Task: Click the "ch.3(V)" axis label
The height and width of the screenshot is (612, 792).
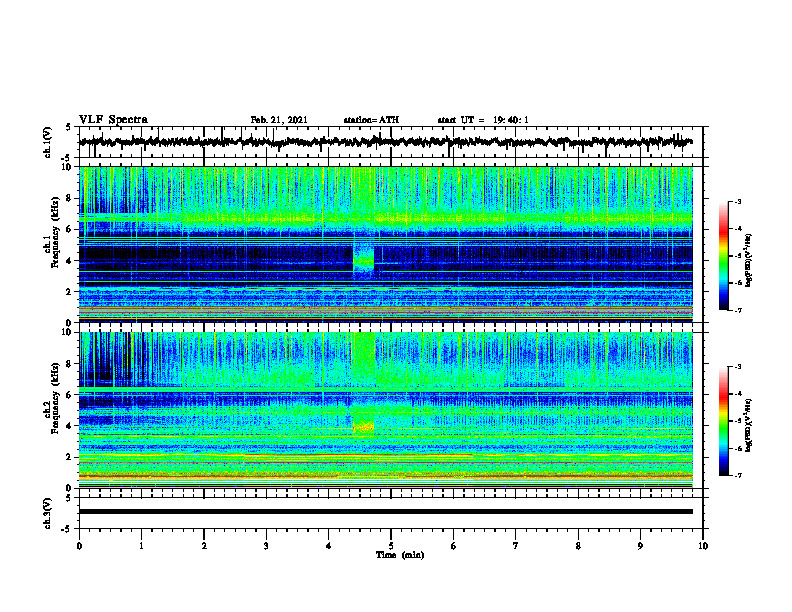Action: 48,513
